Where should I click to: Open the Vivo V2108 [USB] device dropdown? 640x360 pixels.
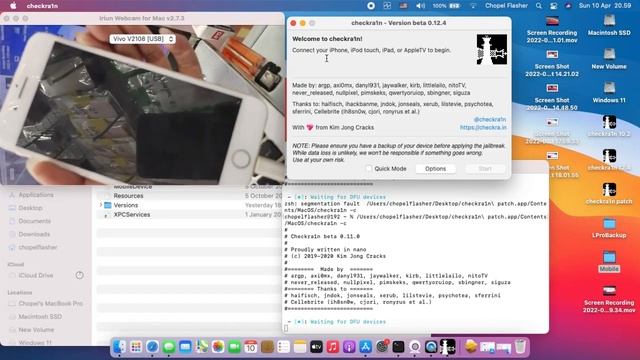click(142, 39)
